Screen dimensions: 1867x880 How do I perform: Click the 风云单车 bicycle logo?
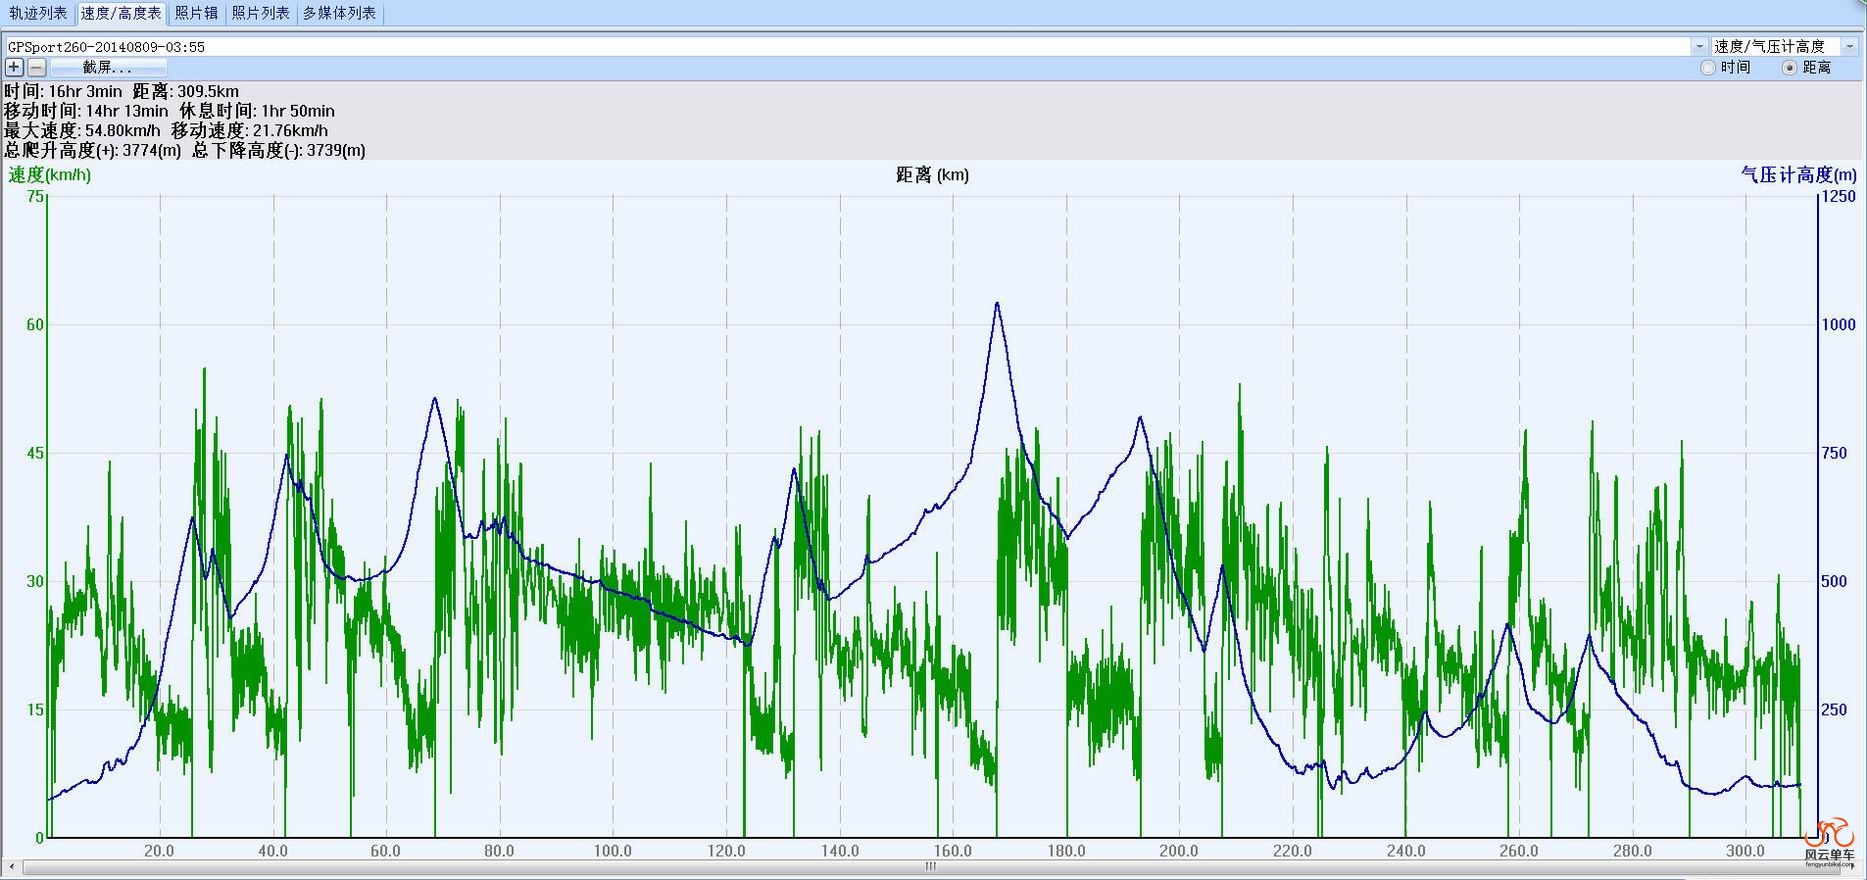(x=1829, y=838)
